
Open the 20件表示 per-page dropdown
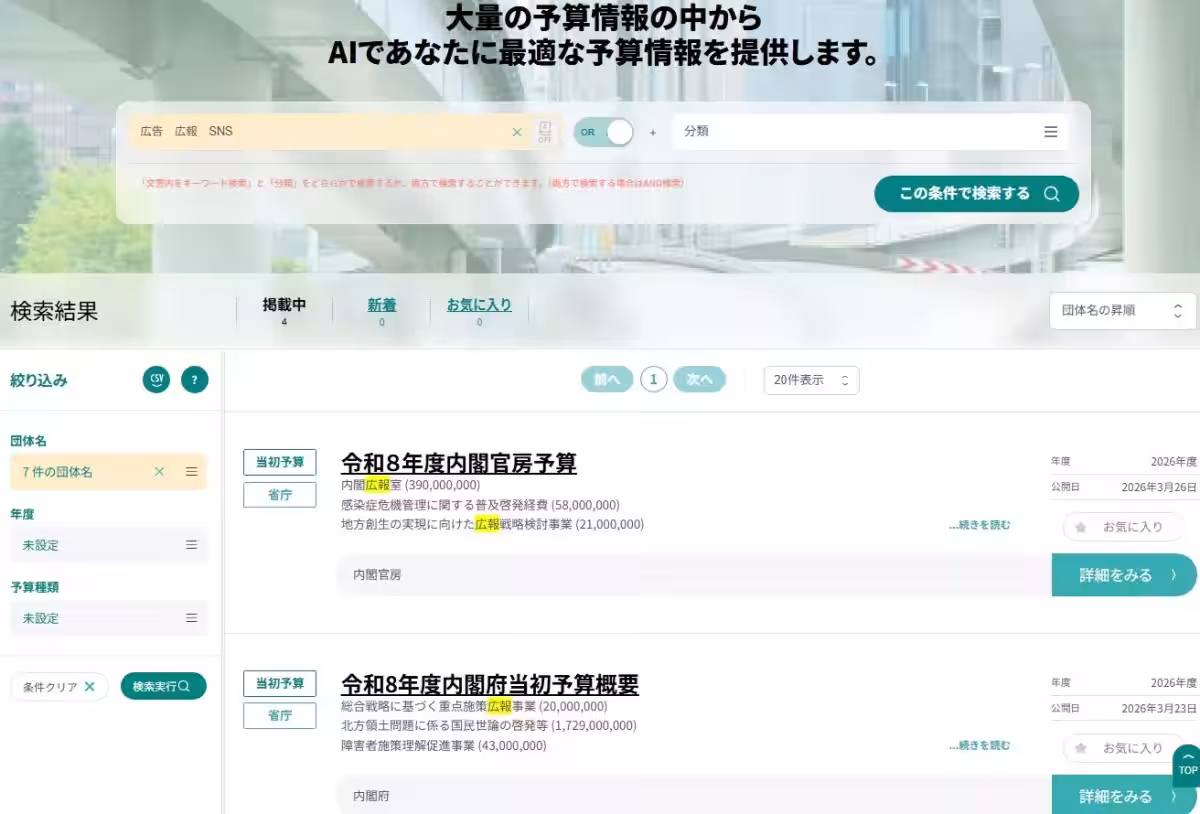point(811,380)
